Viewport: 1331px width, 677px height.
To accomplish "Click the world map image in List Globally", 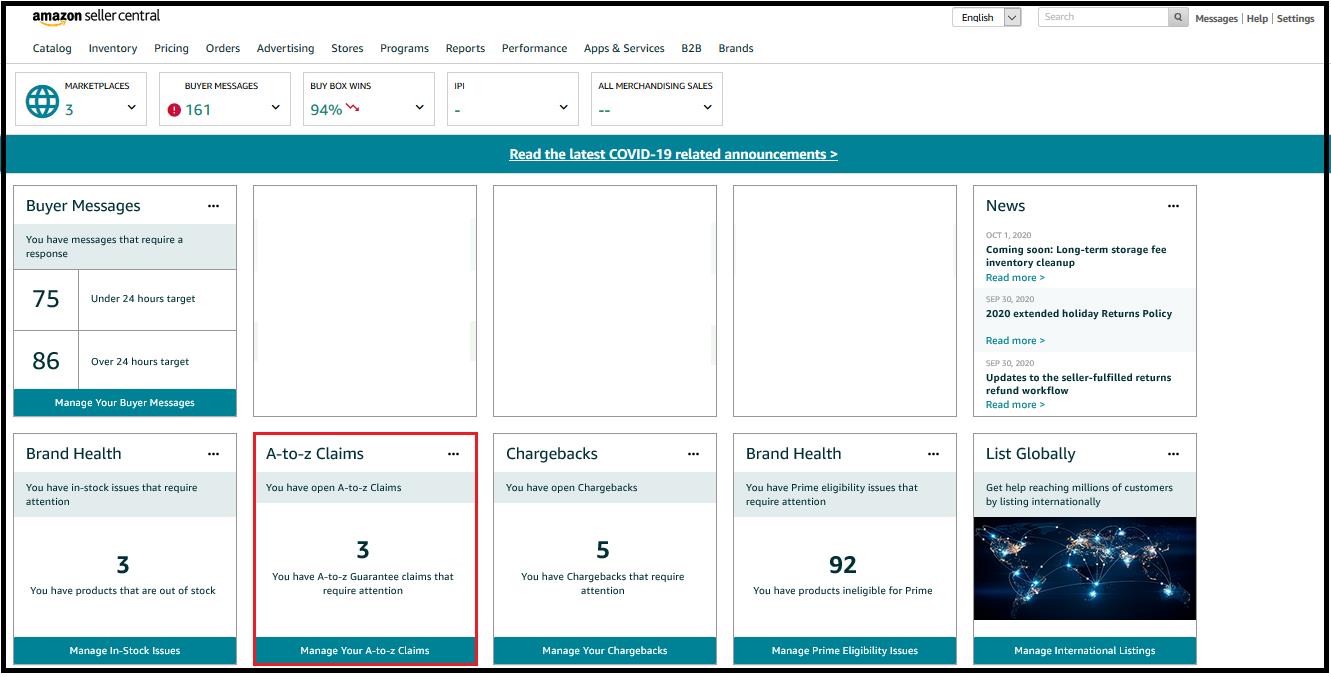I will [x=1084, y=567].
